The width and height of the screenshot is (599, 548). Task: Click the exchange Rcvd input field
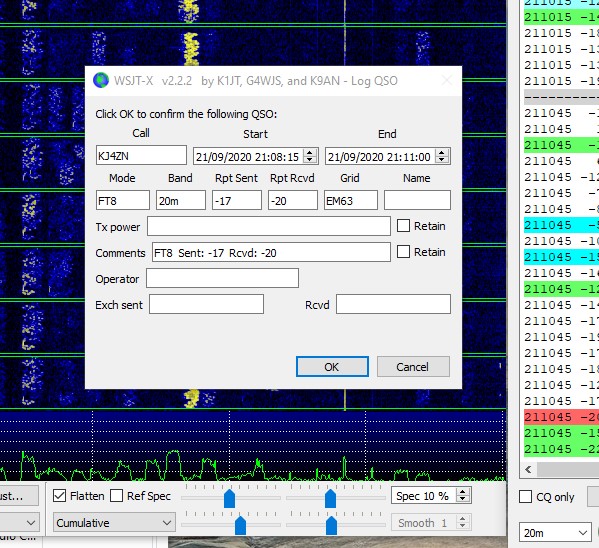pos(393,304)
